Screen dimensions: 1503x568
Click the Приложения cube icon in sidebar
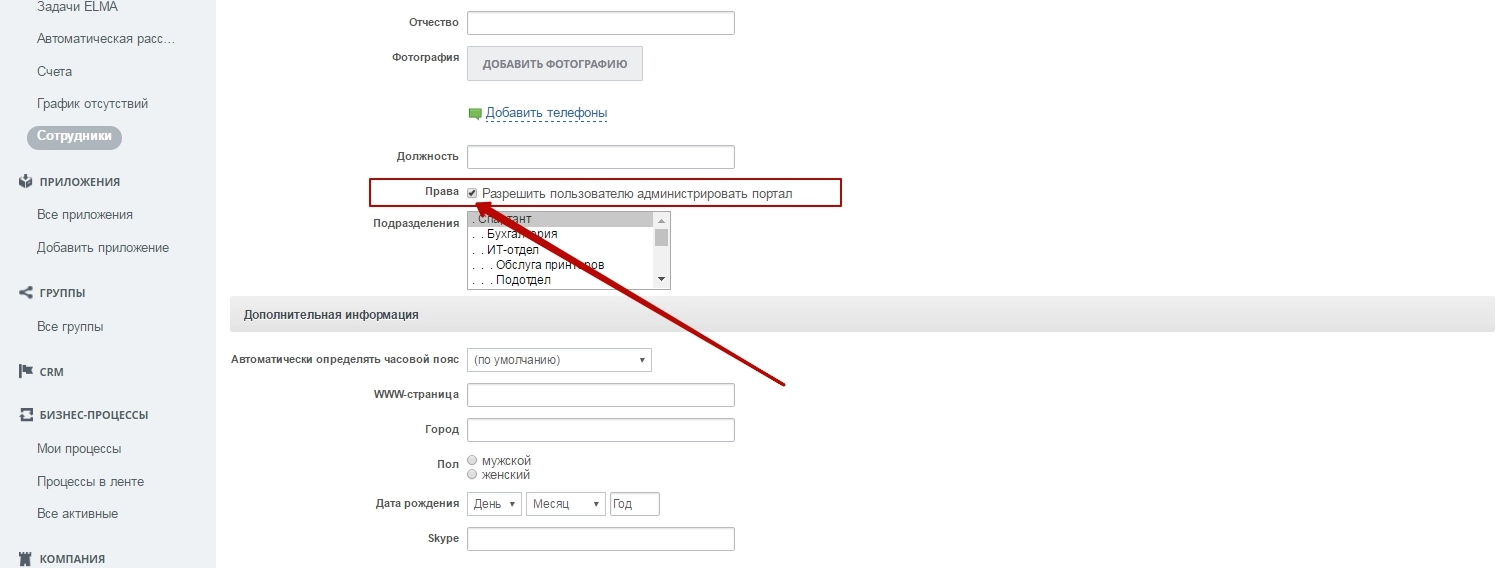click(26, 182)
